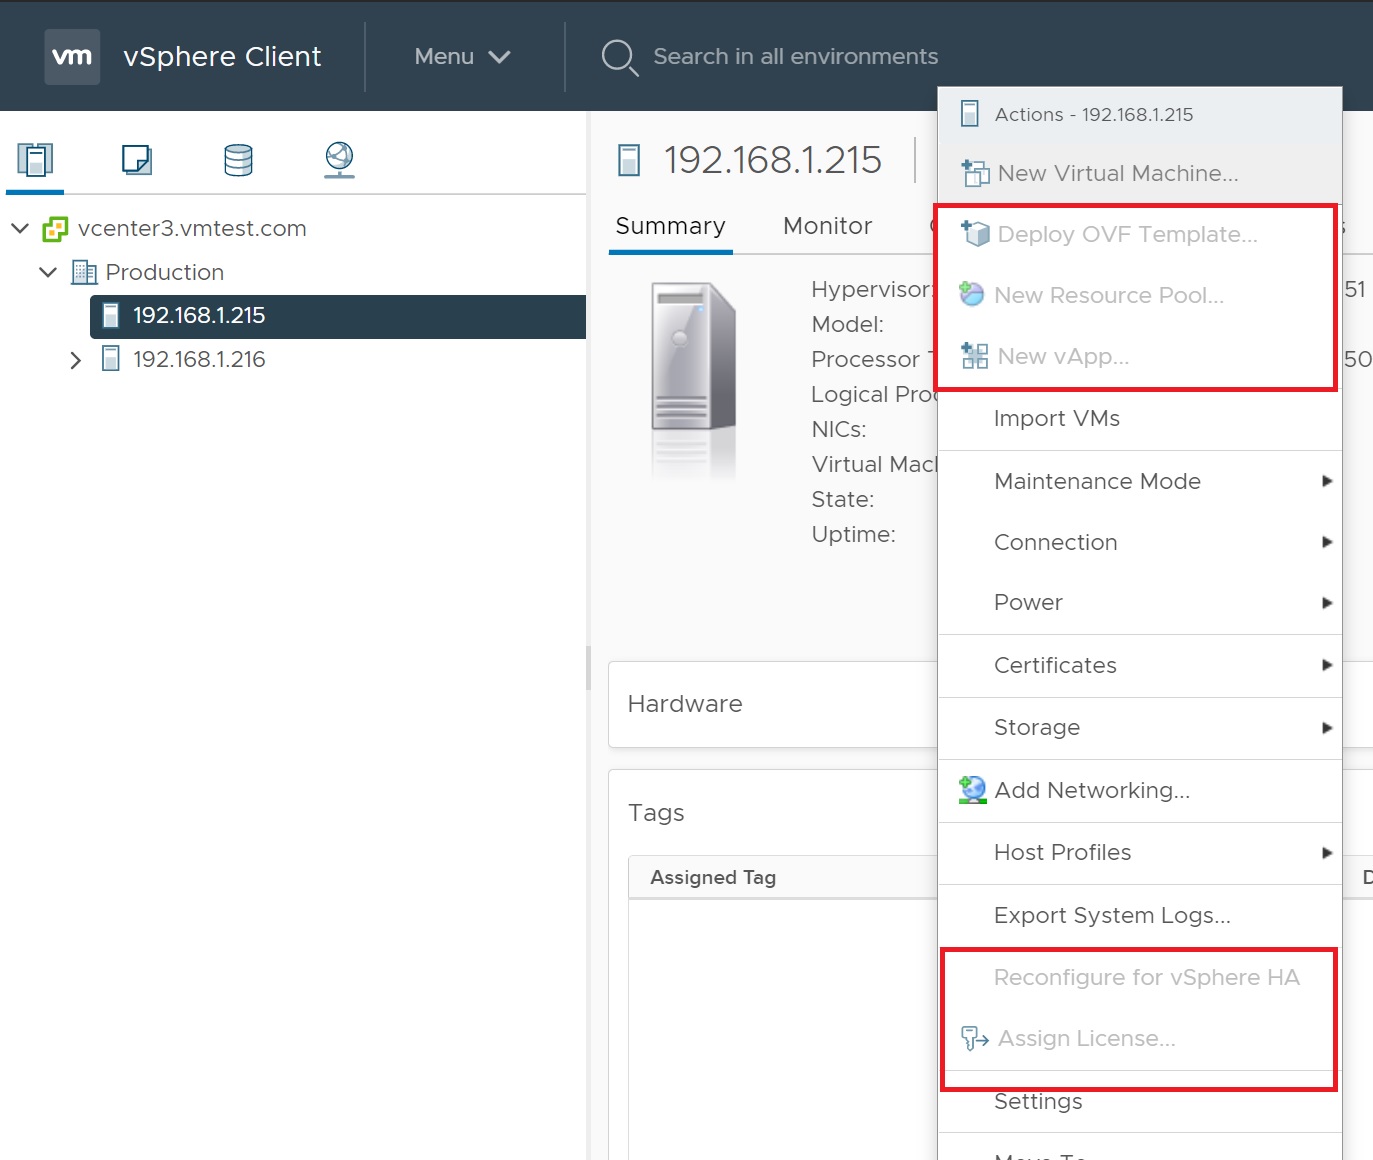
Task: Click the Assign License key icon
Action: [975, 1039]
